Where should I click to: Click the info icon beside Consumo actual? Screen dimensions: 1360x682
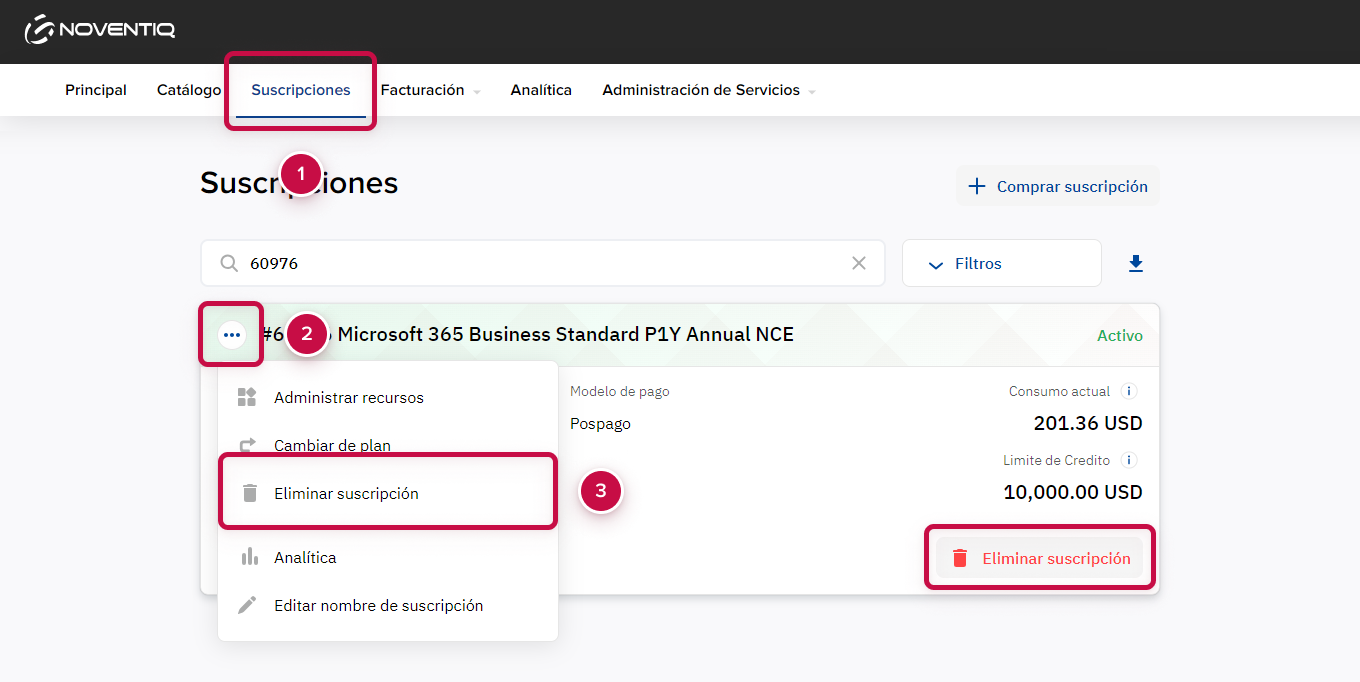tap(1129, 391)
